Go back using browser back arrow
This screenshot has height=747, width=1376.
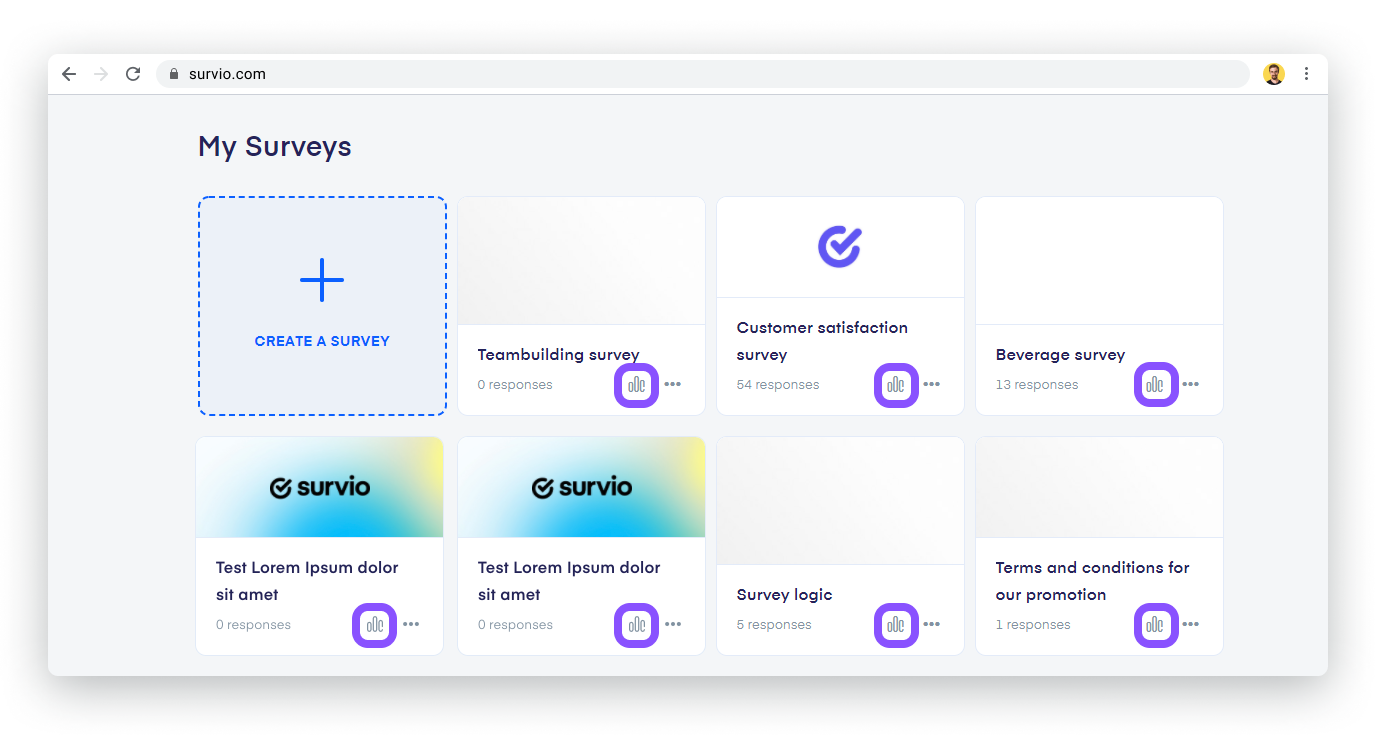pyautogui.click(x=69, y=74)
